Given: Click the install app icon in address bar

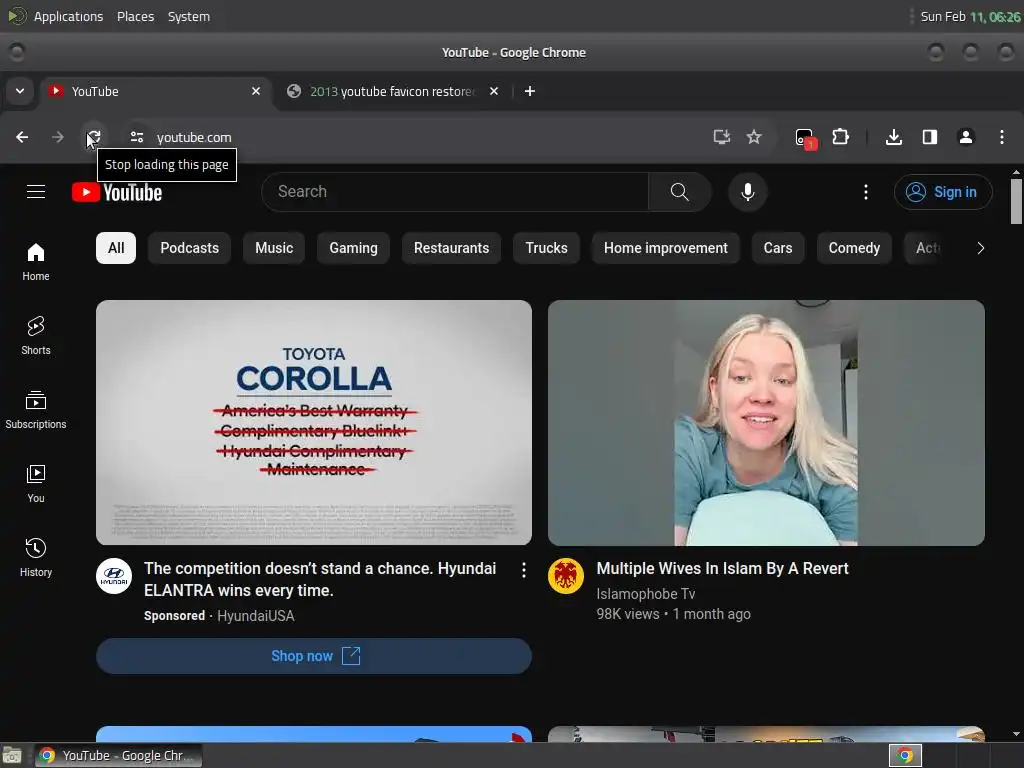Looking at the screenshot, I should (721, 137).
